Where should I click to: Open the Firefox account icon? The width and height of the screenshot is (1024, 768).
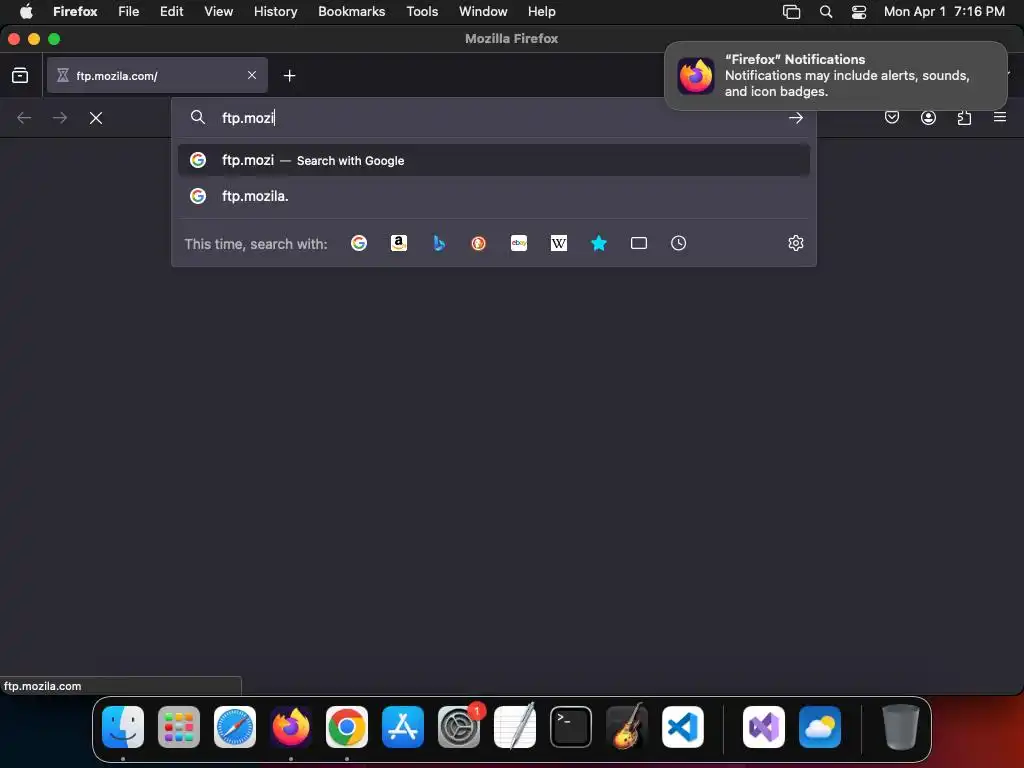[x=928, y=118]
